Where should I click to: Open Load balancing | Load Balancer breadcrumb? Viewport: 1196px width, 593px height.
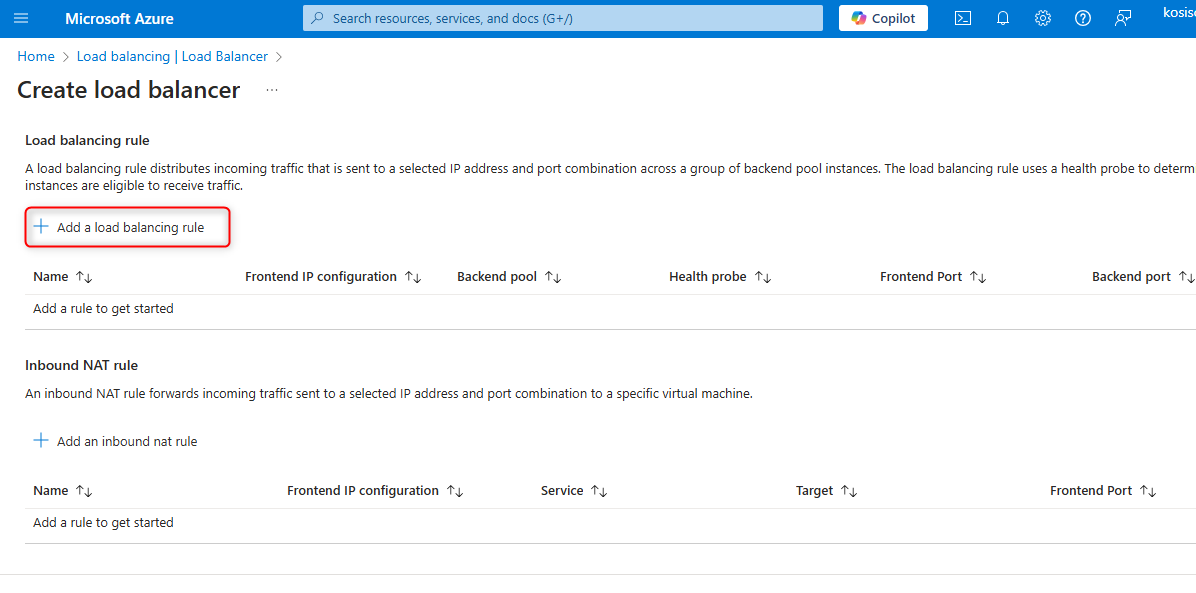coord(172,56)
